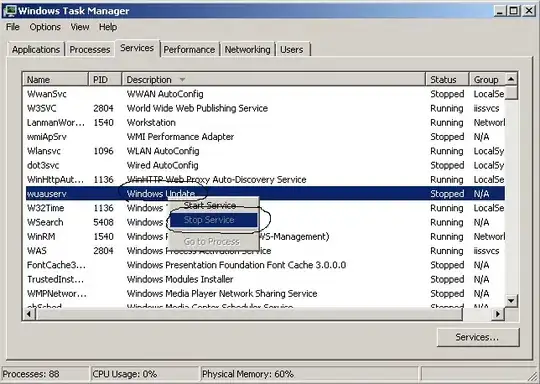Sort services by Status column header
The width and height of the screenshot is (540, 384).
click(x=447, y=80)
